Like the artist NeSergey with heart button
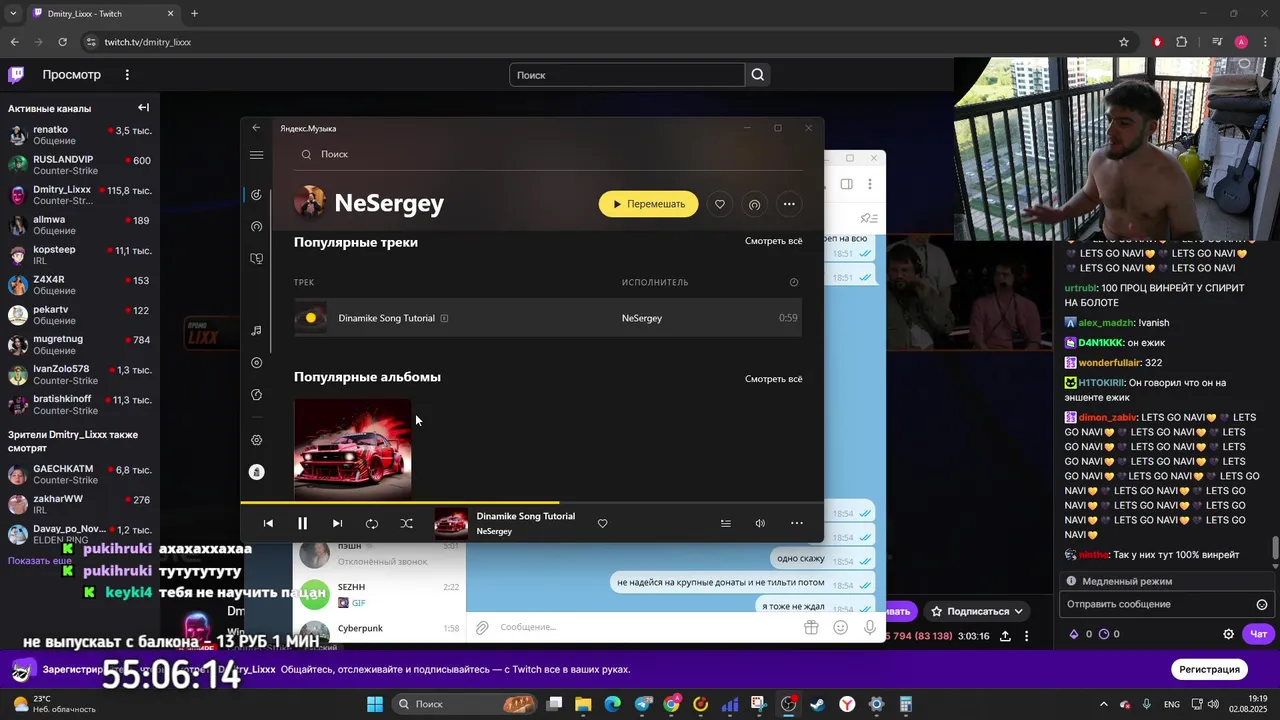Viewport: 1280px width, 720px height. click(x=720, y=204)
